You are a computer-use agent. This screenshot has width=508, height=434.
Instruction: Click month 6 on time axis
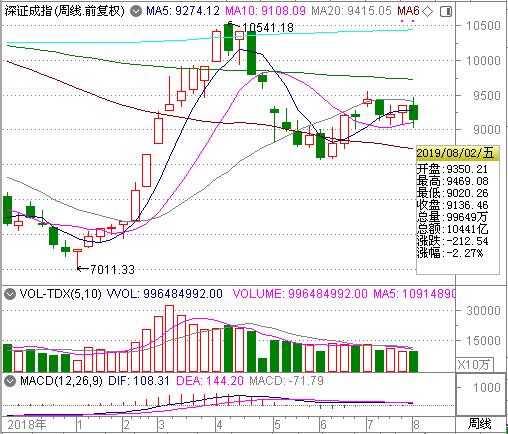click(x=323, y=425)
